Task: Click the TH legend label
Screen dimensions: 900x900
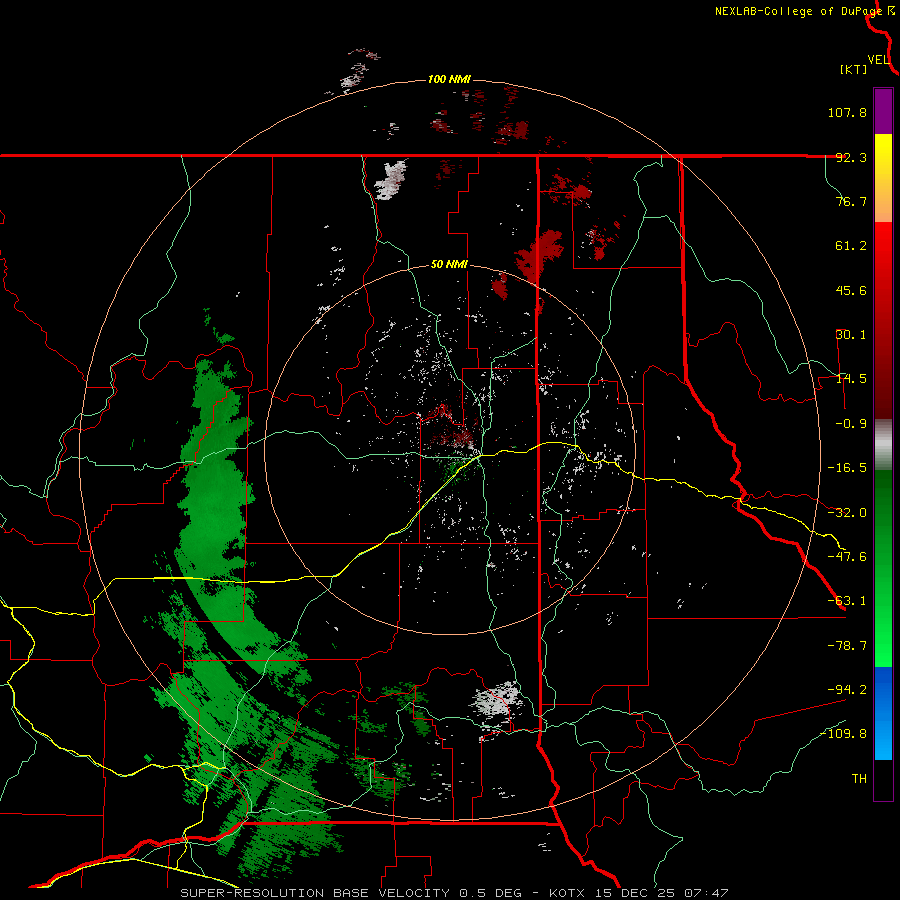Action: (x=859, y=779)
